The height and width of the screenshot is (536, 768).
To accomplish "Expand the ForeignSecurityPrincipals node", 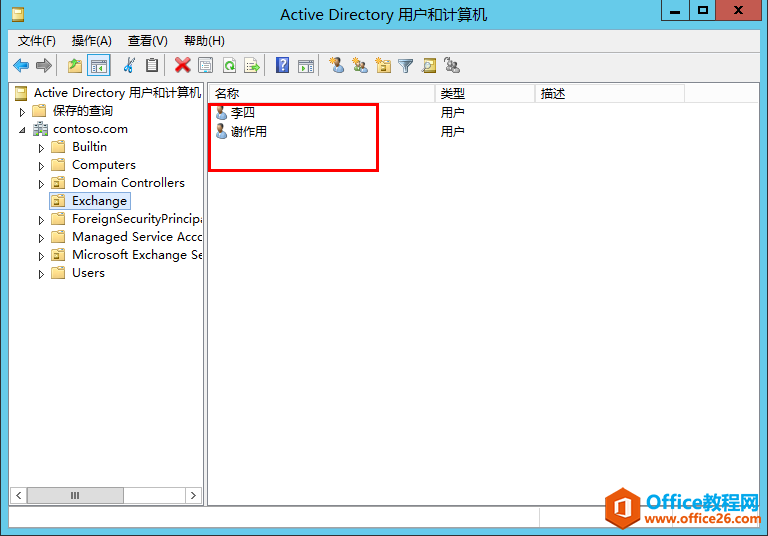I will pyautogui.click(x=41, y=220).
